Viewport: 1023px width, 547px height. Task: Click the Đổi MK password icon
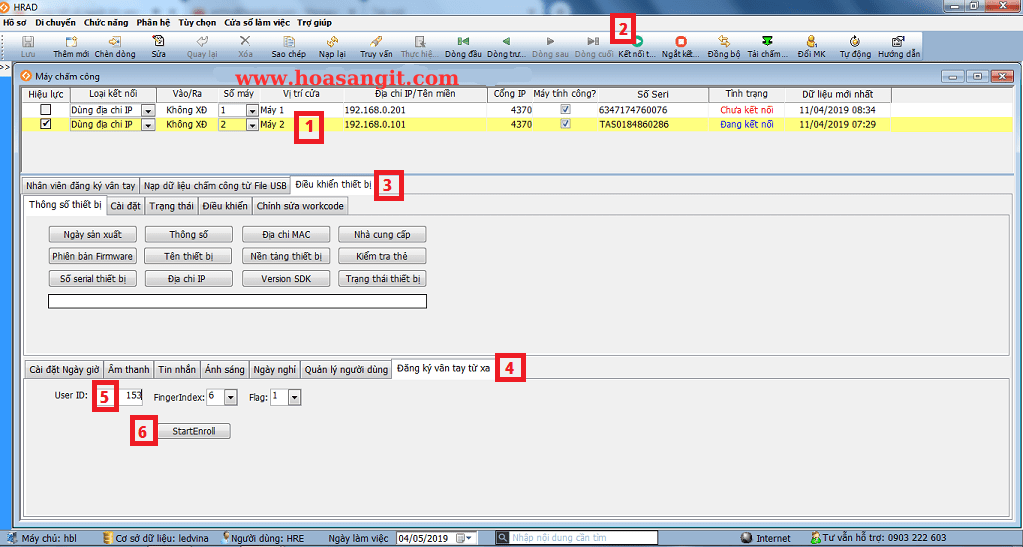click(811, 42)
